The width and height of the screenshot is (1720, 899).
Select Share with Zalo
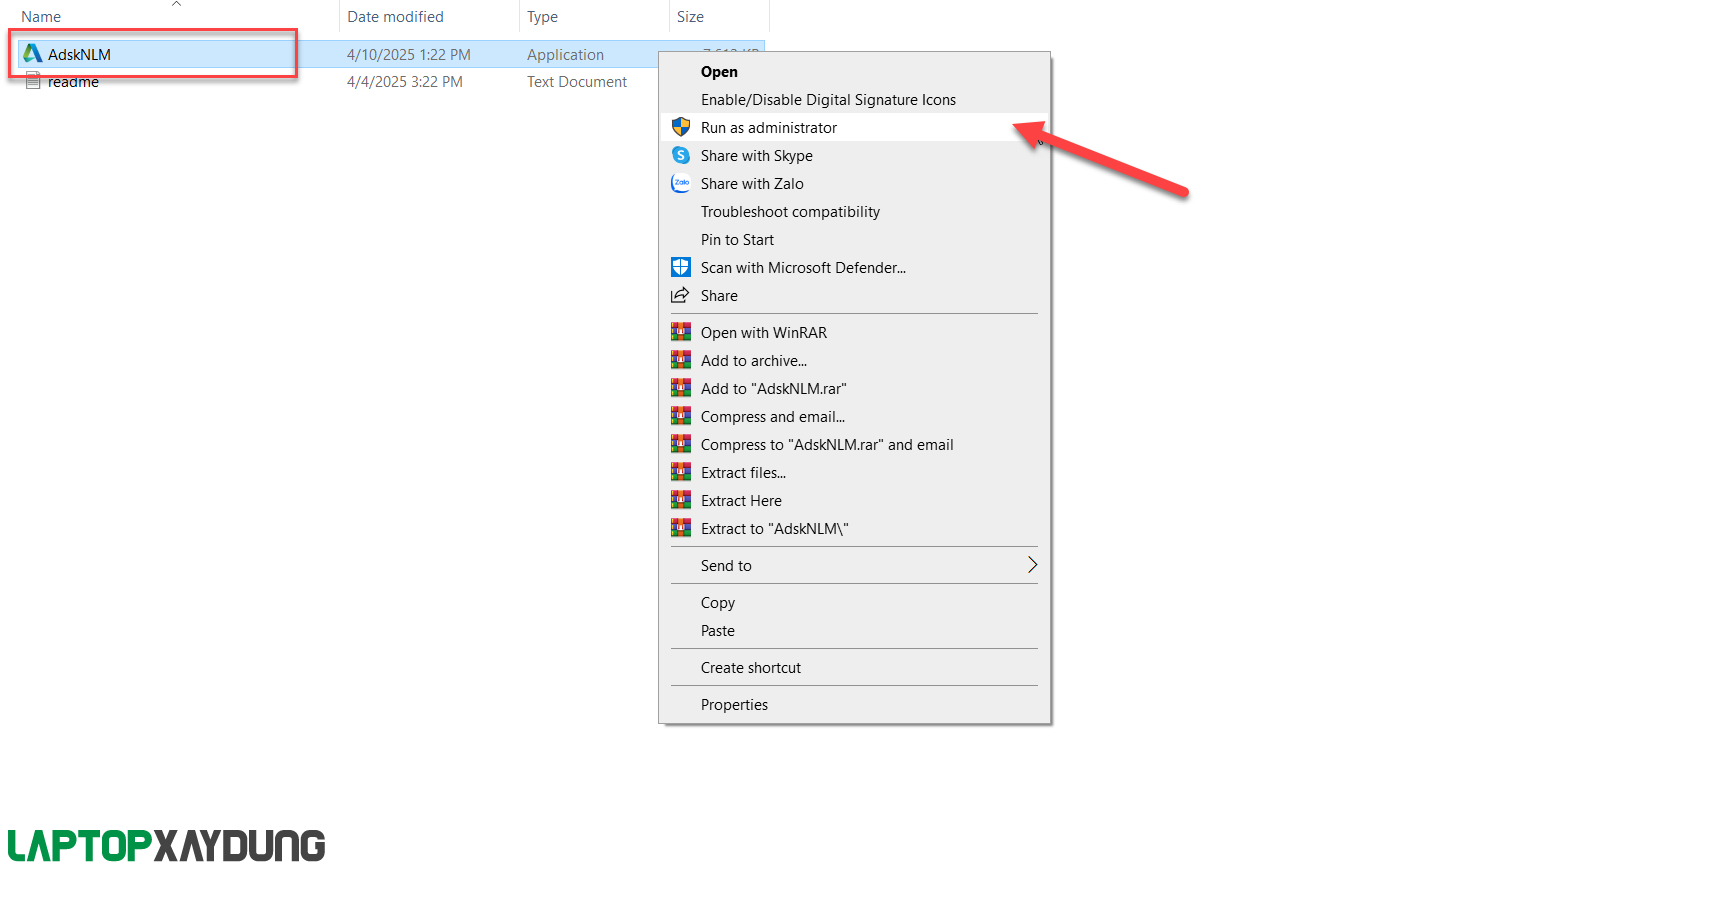(854, 184)
